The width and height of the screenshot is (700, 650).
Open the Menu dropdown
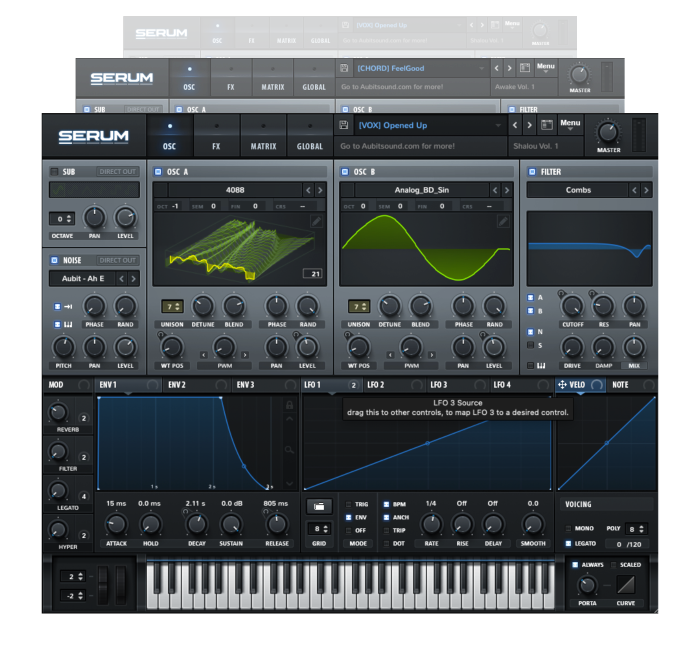tap(570, 125)
